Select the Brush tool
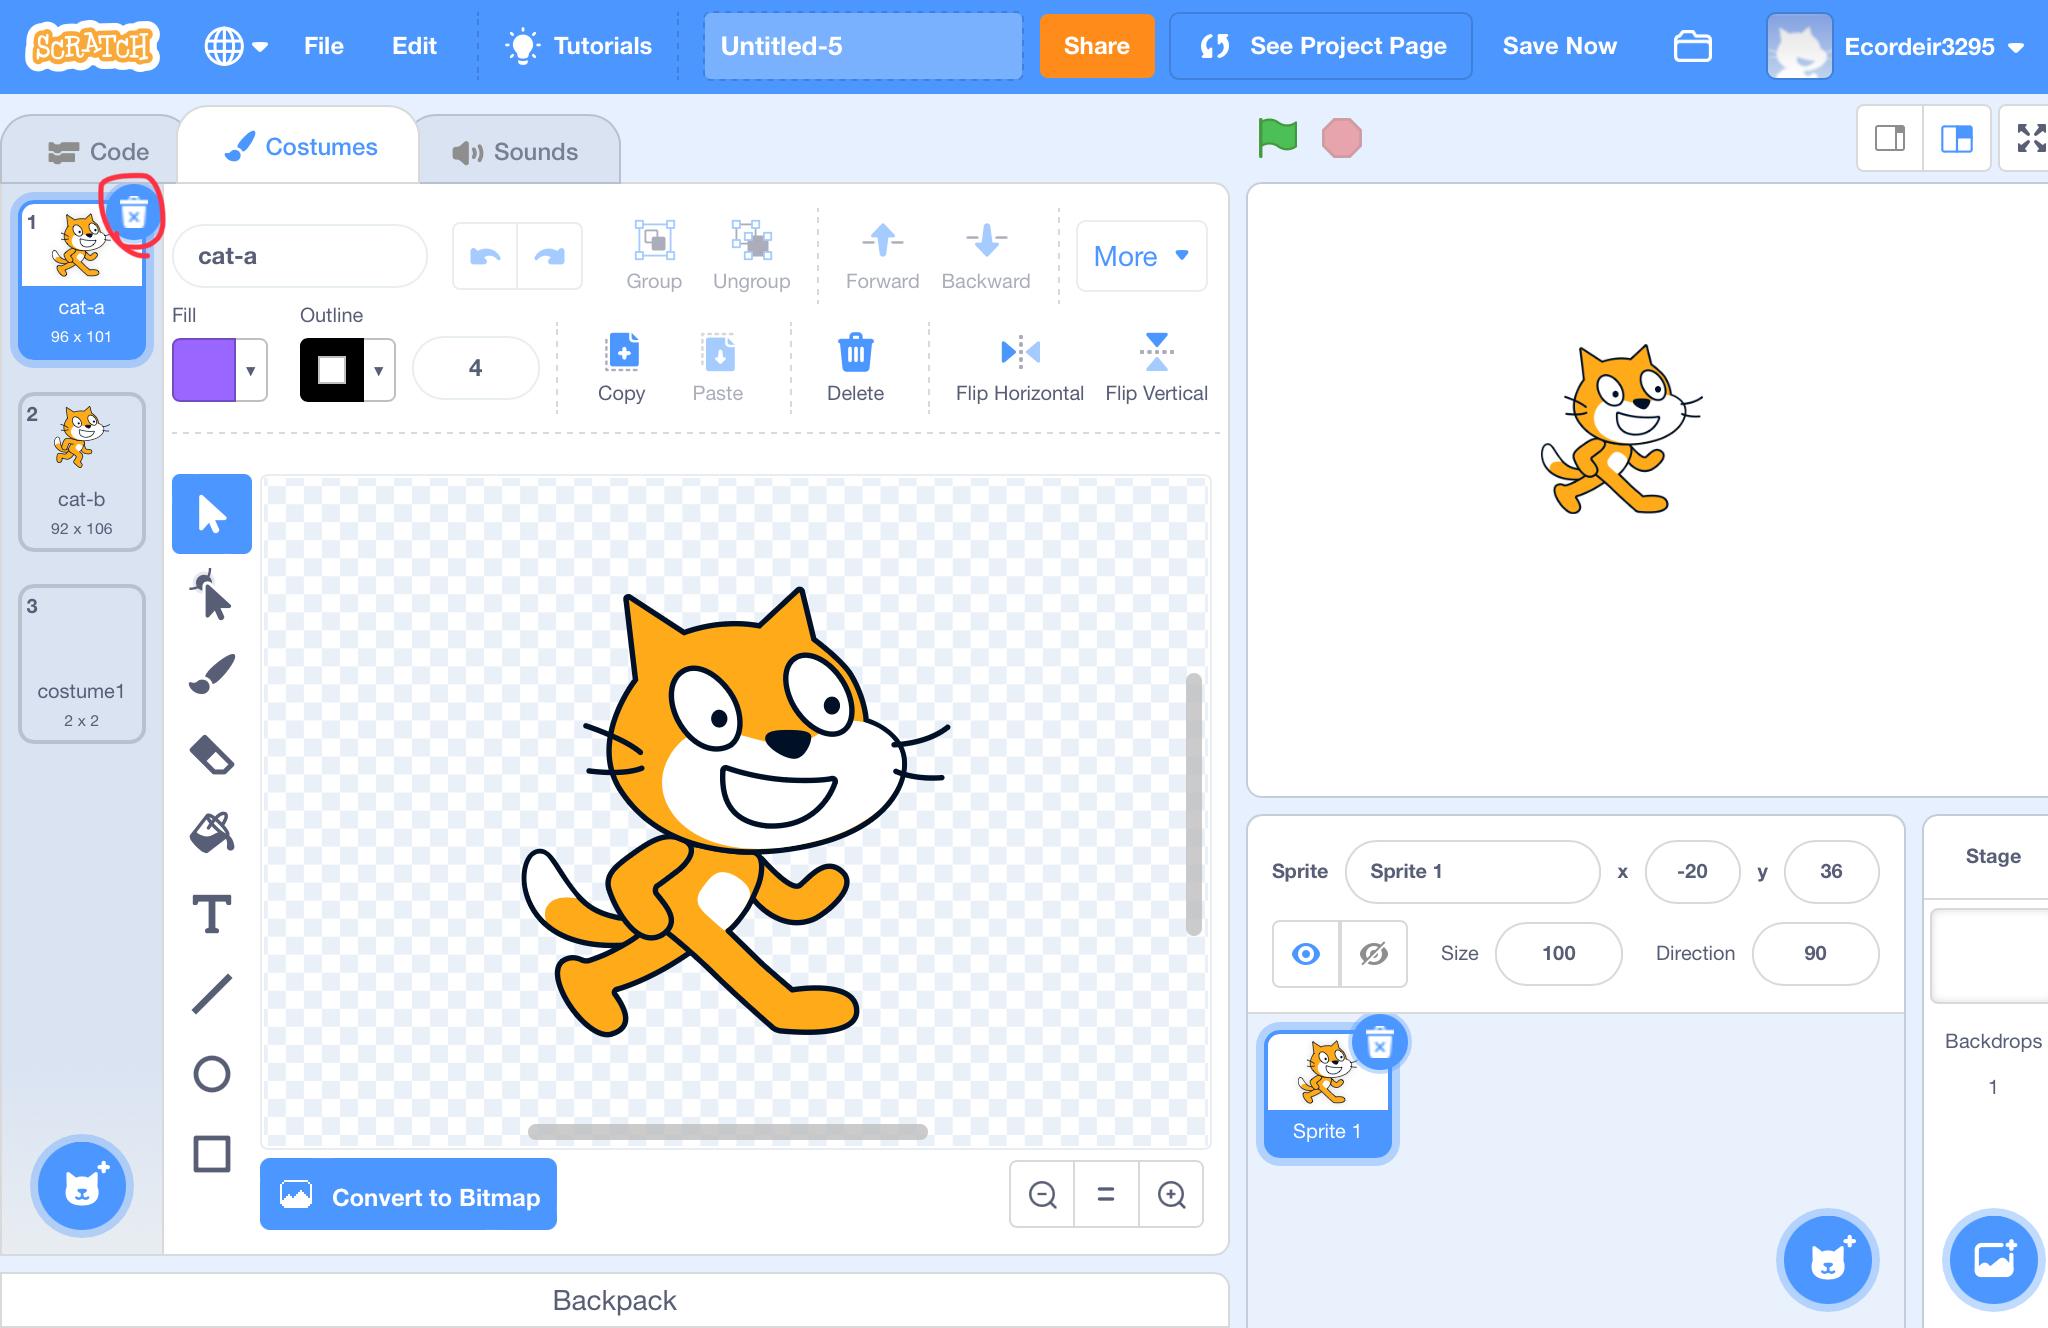The width and height of the screenshot is (2048, 1328). (211, 674)
